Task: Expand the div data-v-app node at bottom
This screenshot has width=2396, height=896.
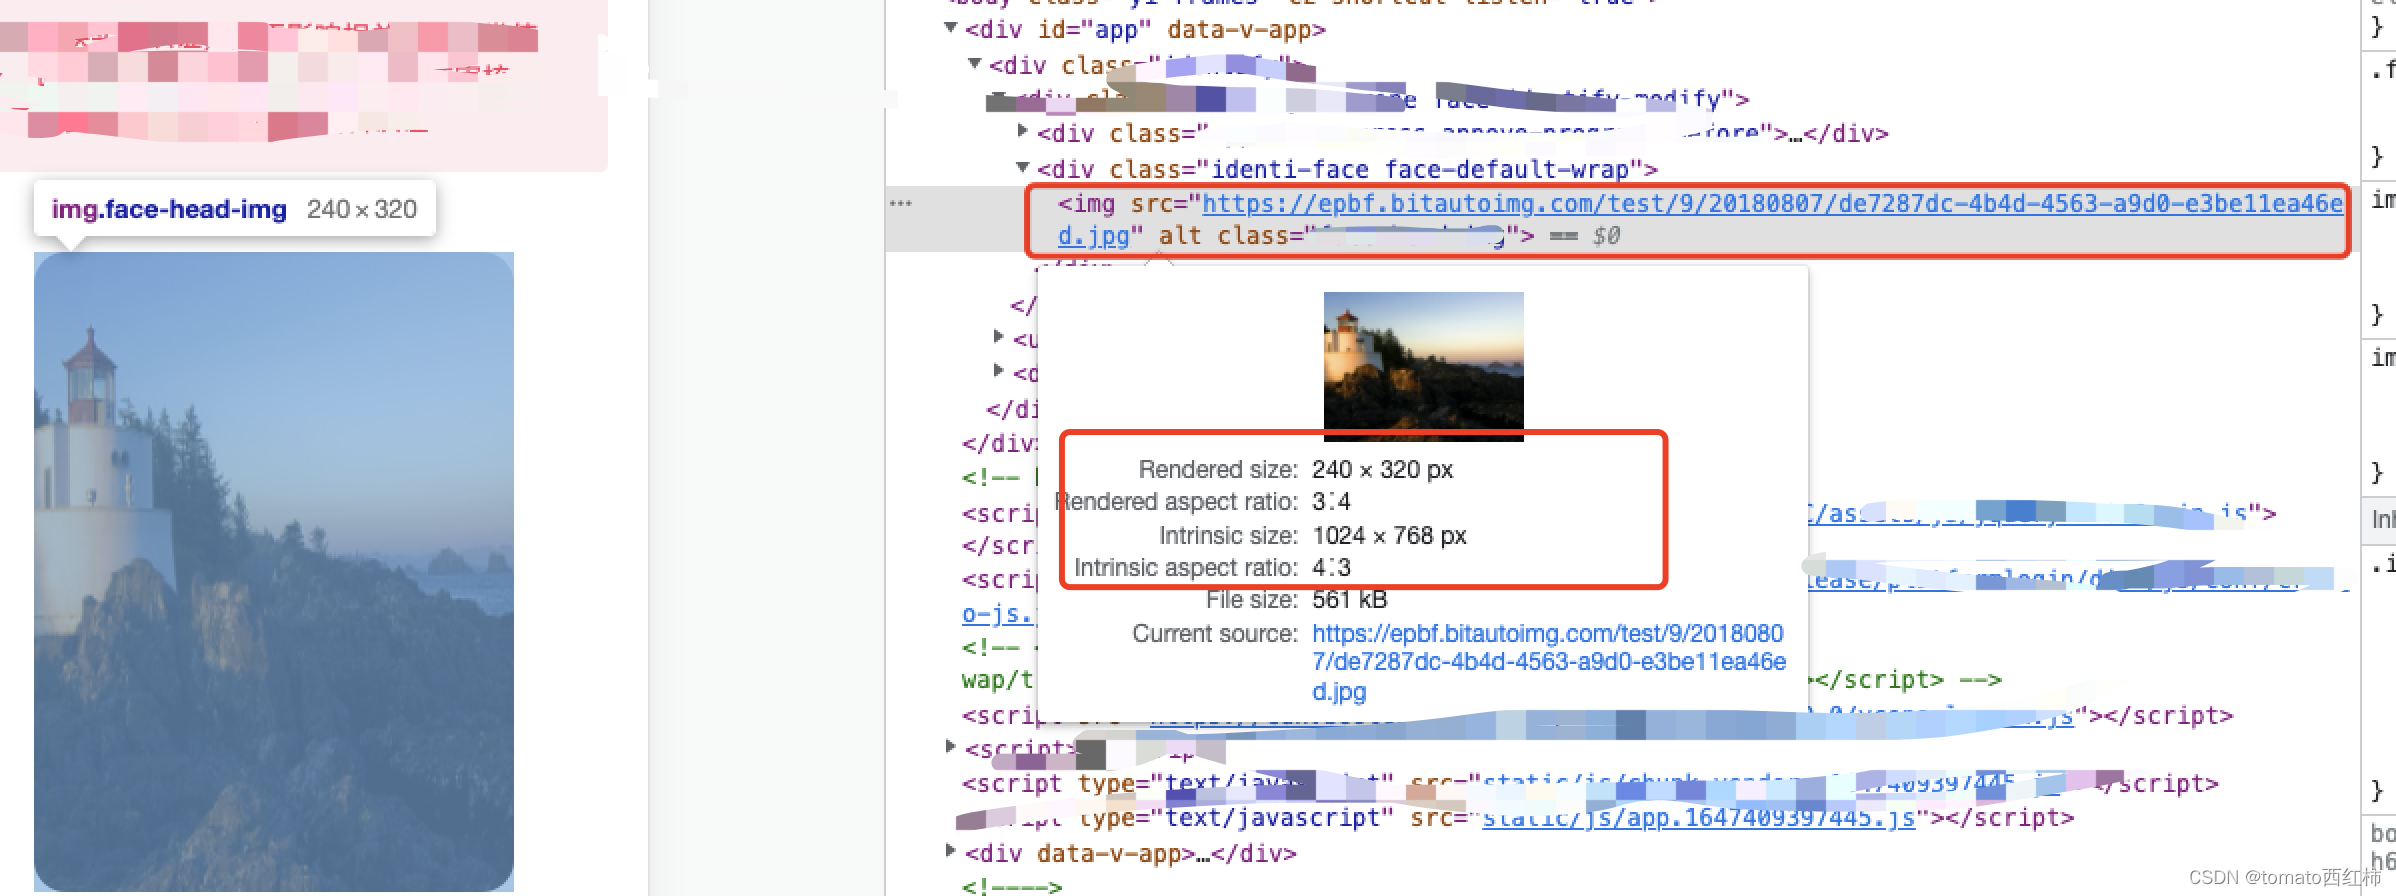Action: [x=951, y=852]
